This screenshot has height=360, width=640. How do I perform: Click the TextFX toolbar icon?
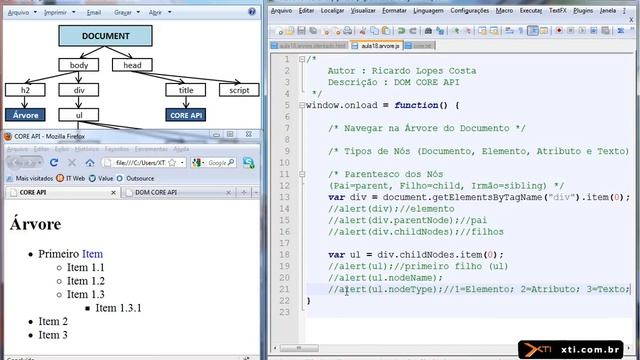pos(621,31)
